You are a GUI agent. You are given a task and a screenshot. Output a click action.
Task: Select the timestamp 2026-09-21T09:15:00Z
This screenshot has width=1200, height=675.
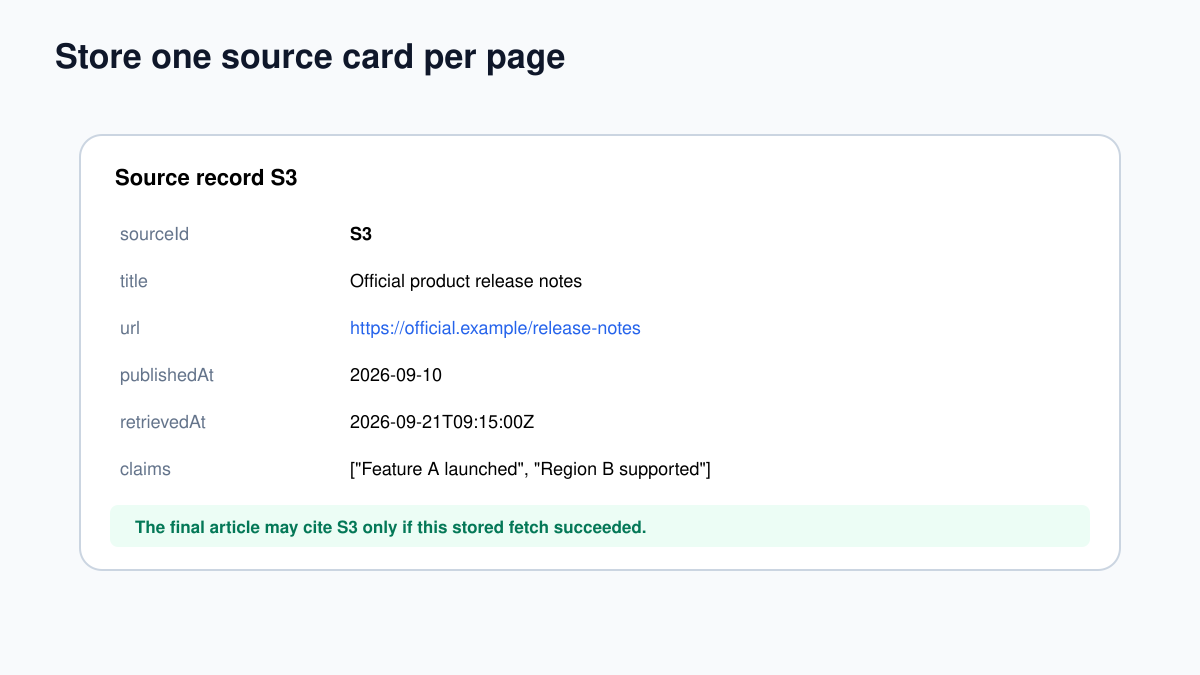[442, 422]
